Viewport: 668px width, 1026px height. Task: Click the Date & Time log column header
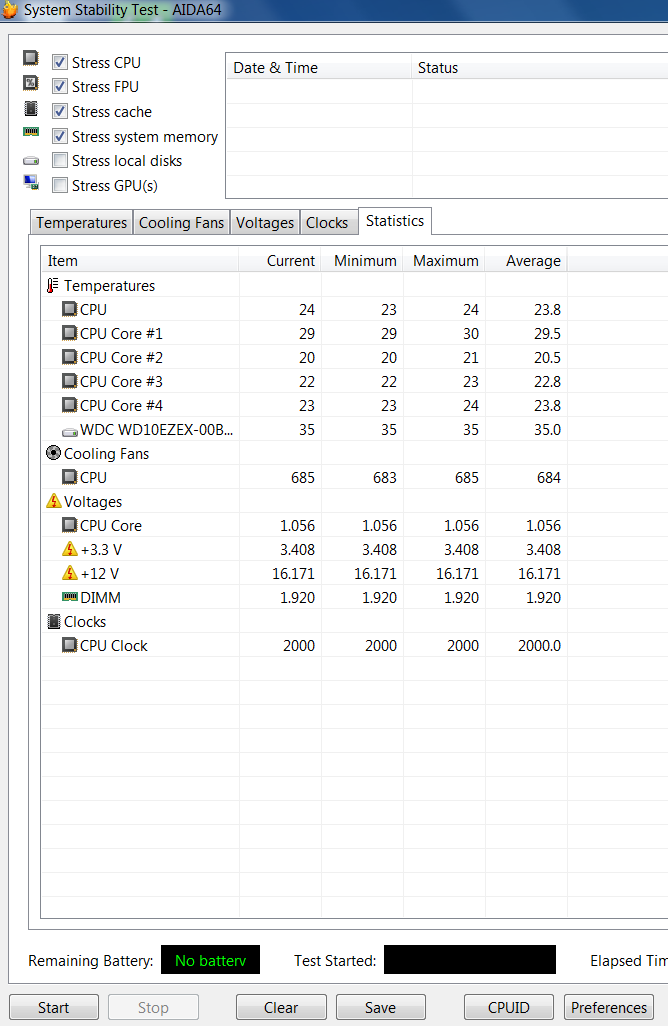tap(319, 67)
